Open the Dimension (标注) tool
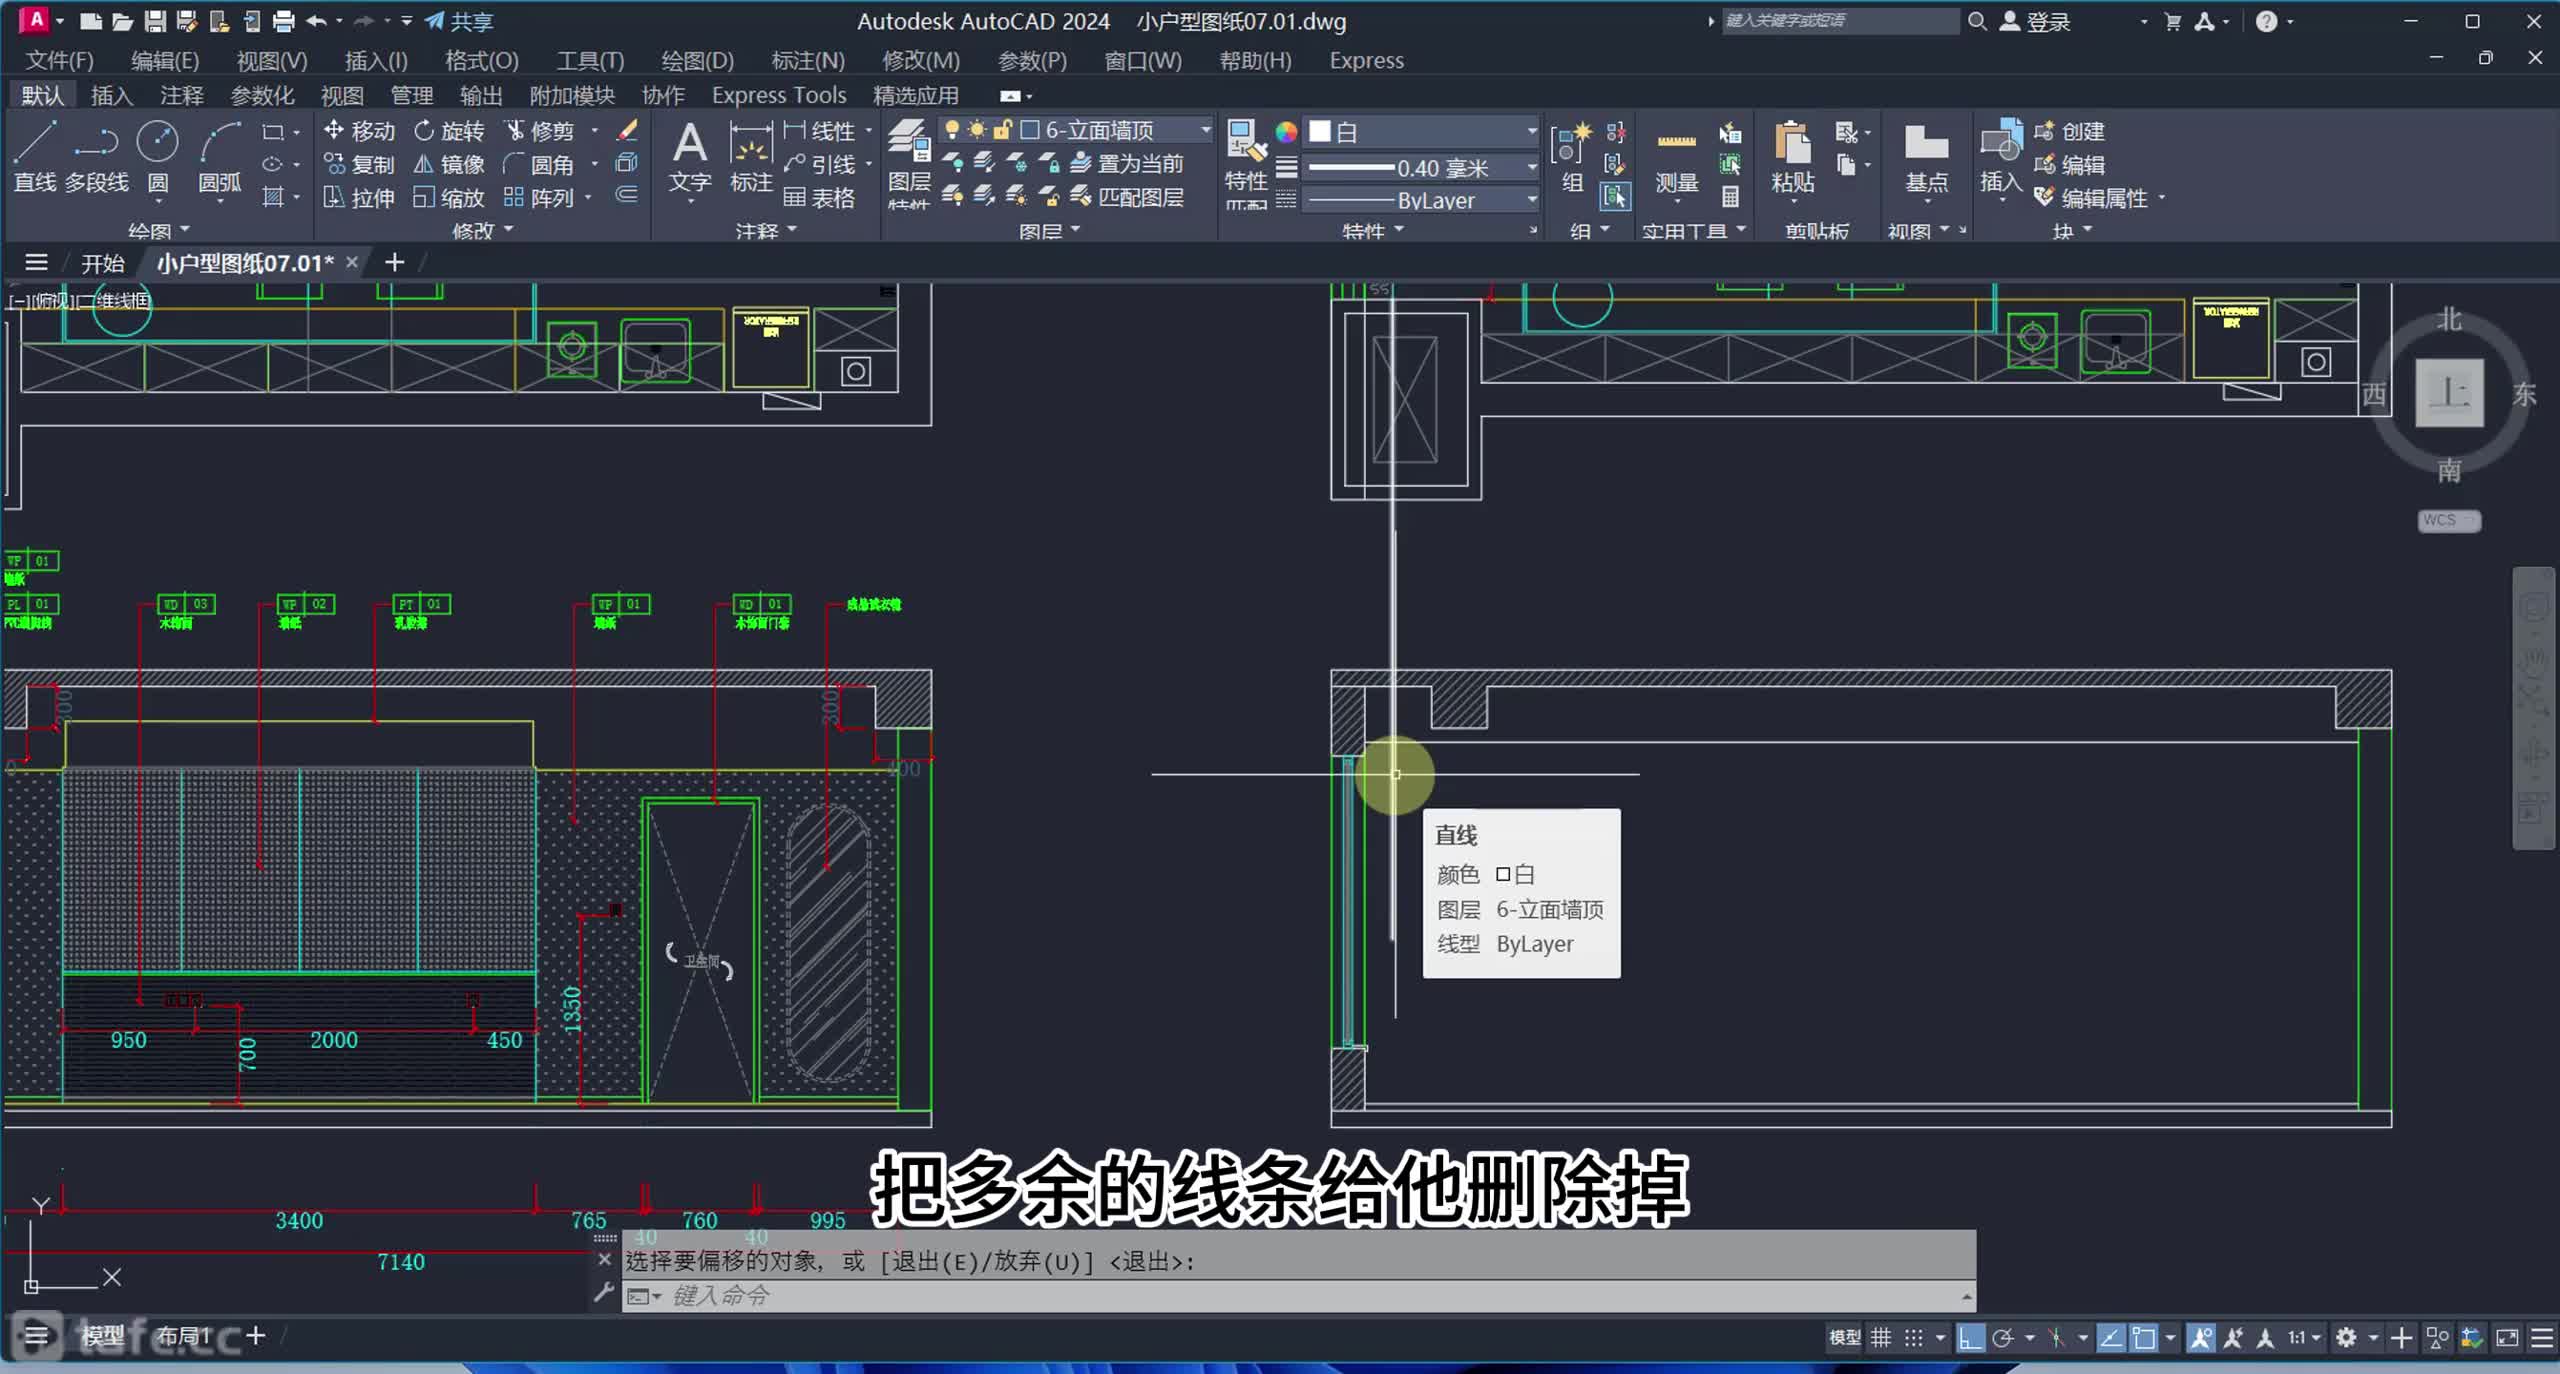The width and height of the screenshot is (2560, 1374). click(x=751, y=156)
